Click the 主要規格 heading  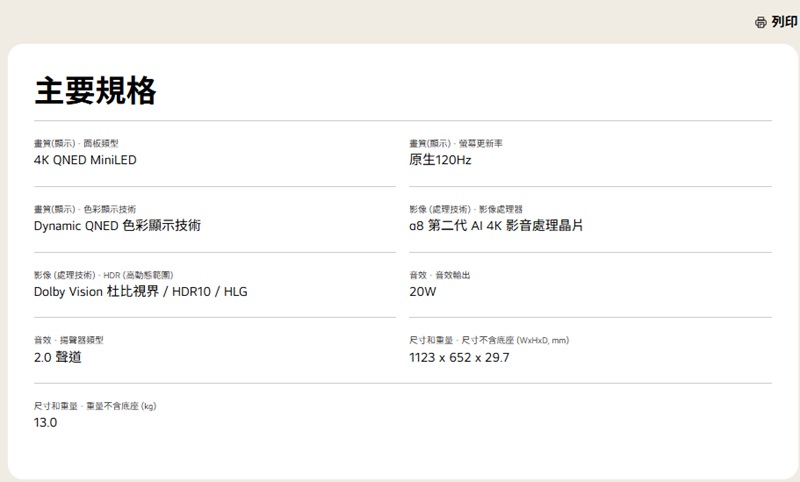point(95,91)
